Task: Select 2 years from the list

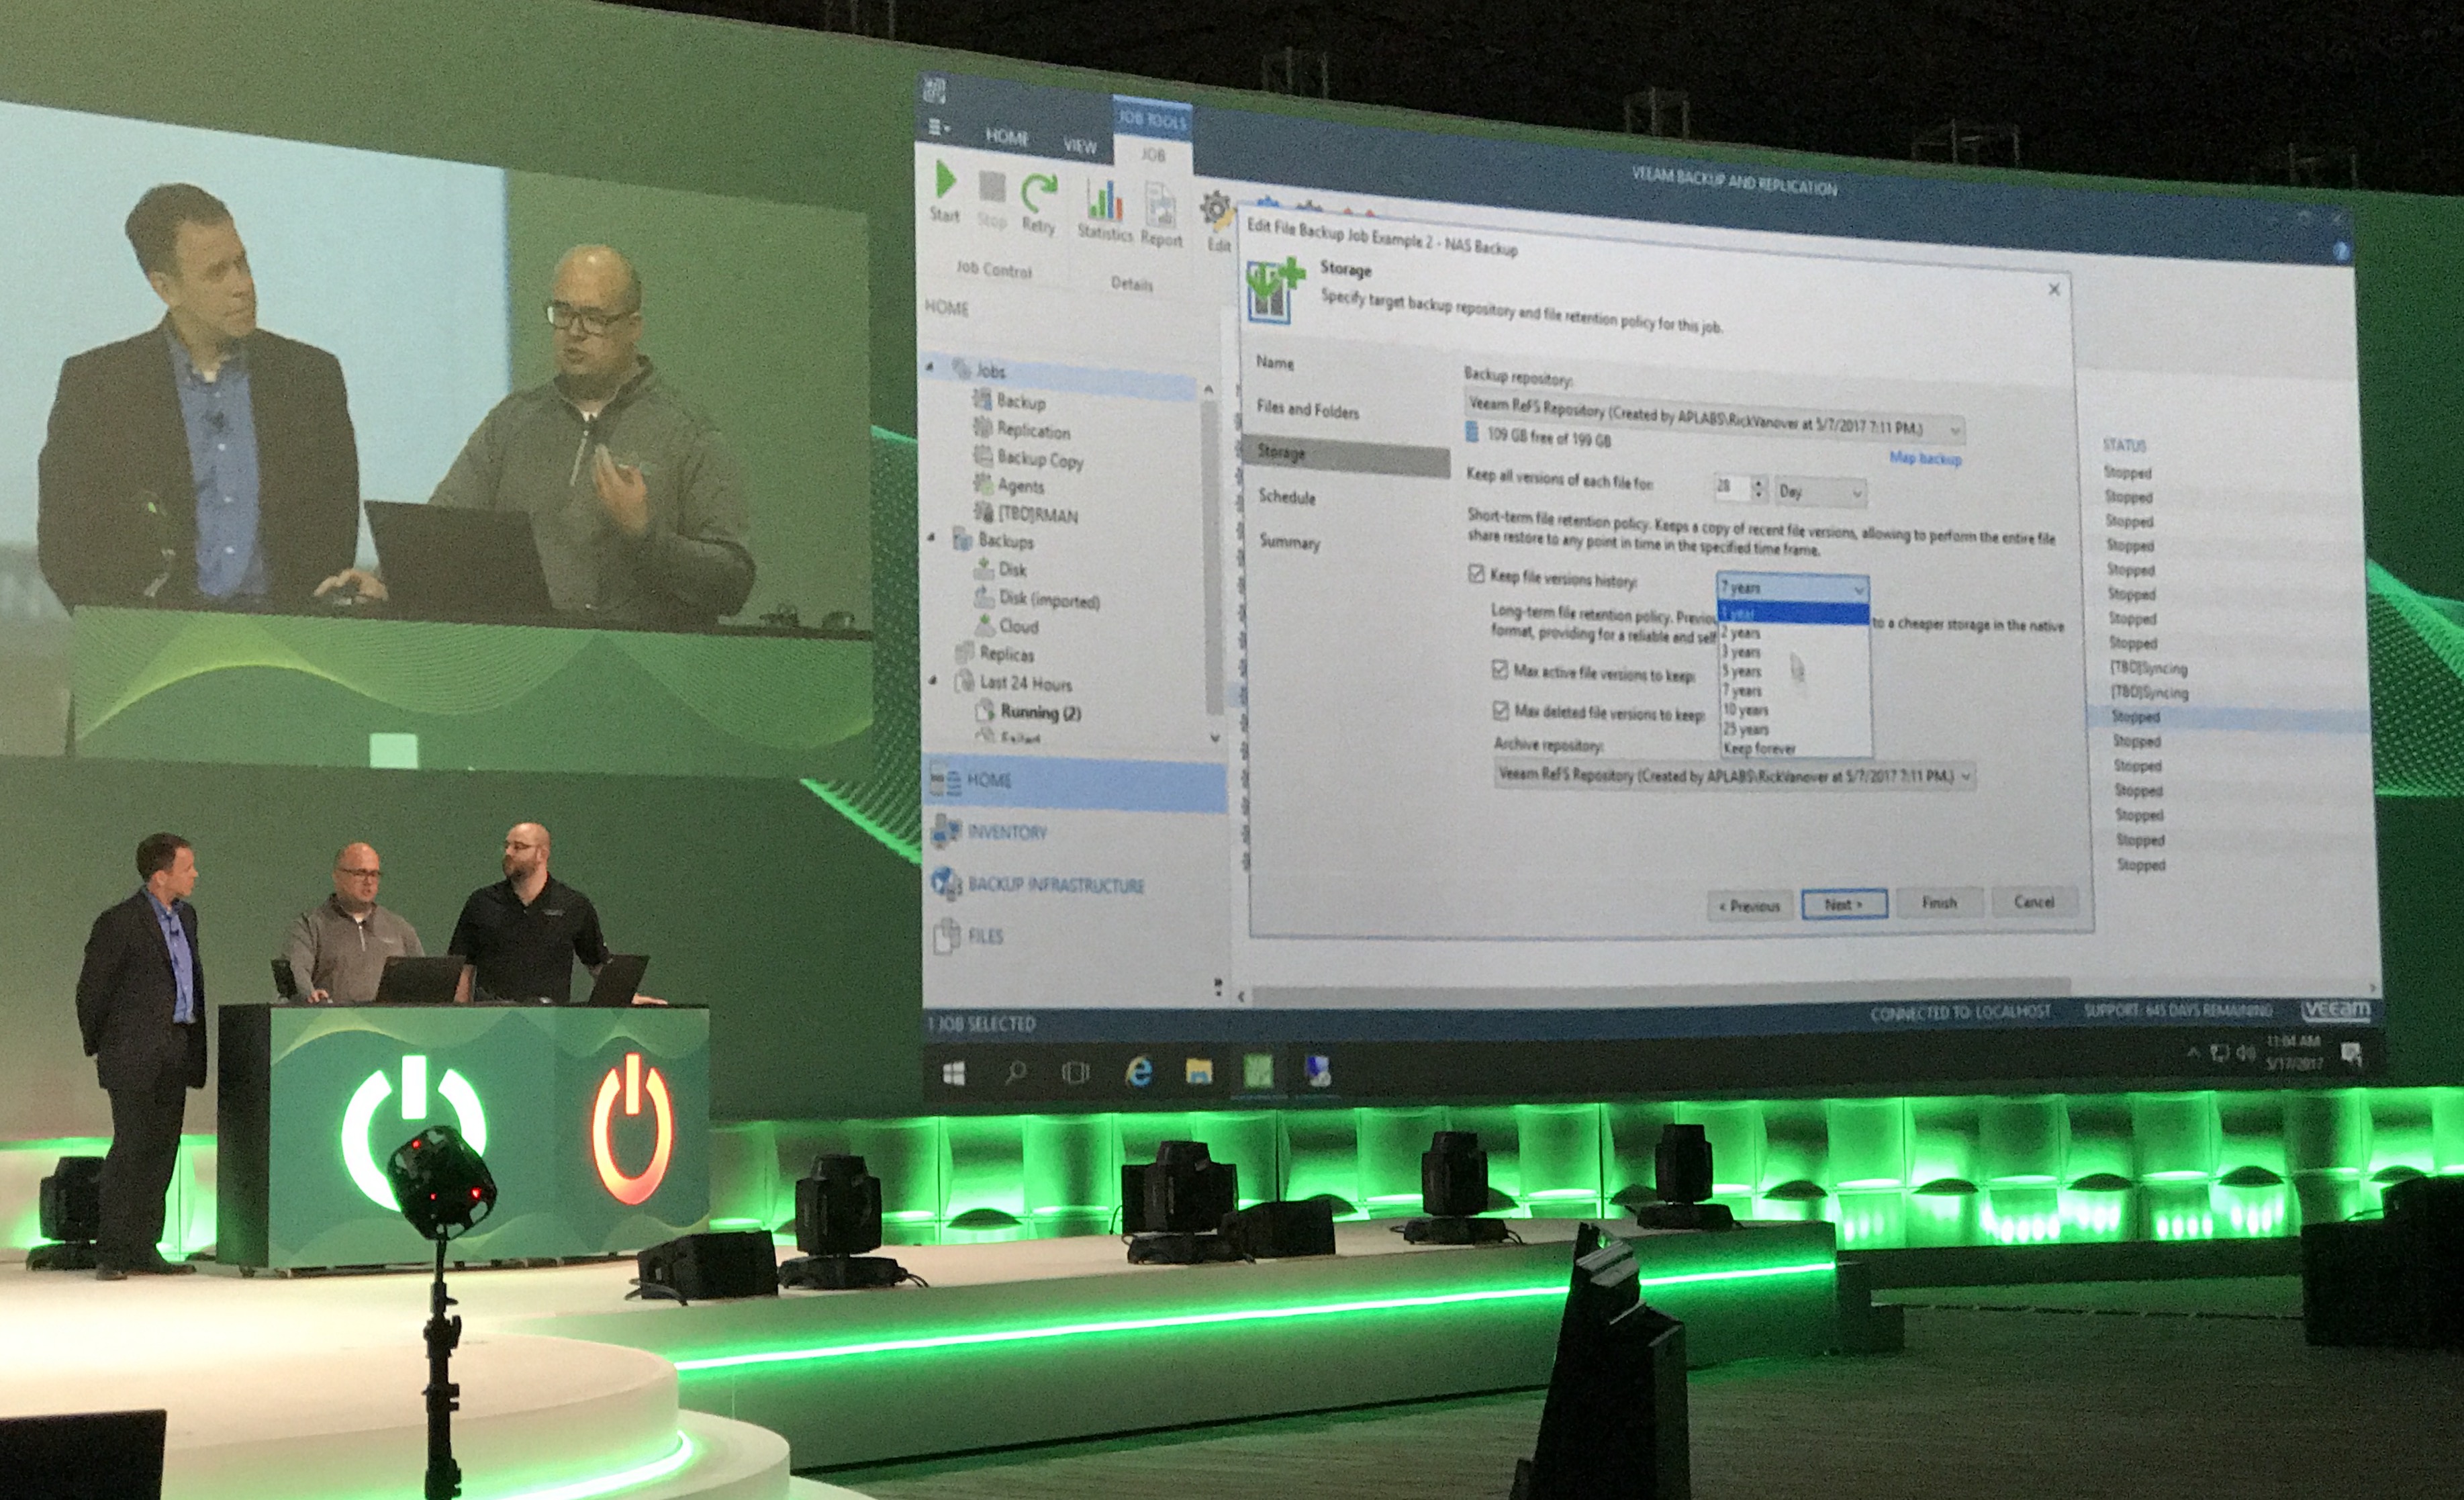Action: tap(1793, 633)
